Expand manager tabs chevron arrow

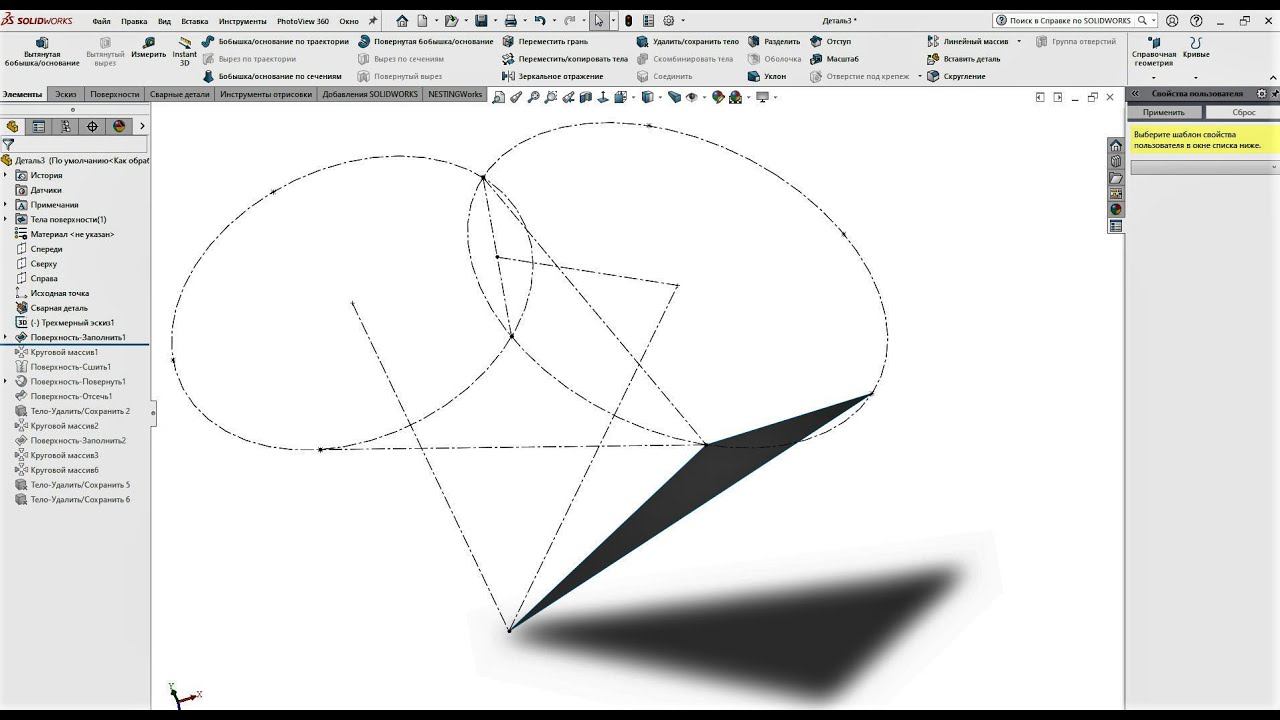pyautogui.click(x=142, y=126)
